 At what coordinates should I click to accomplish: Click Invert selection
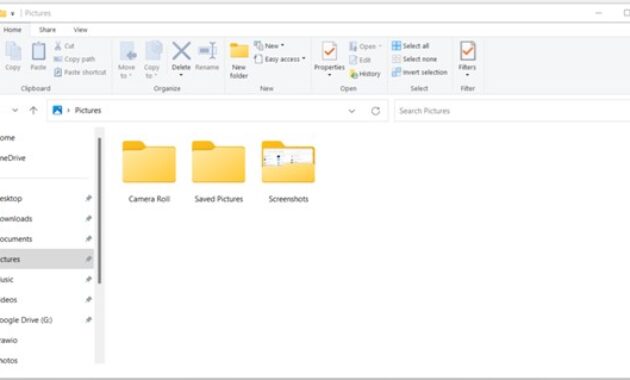[x=419, y=72]
